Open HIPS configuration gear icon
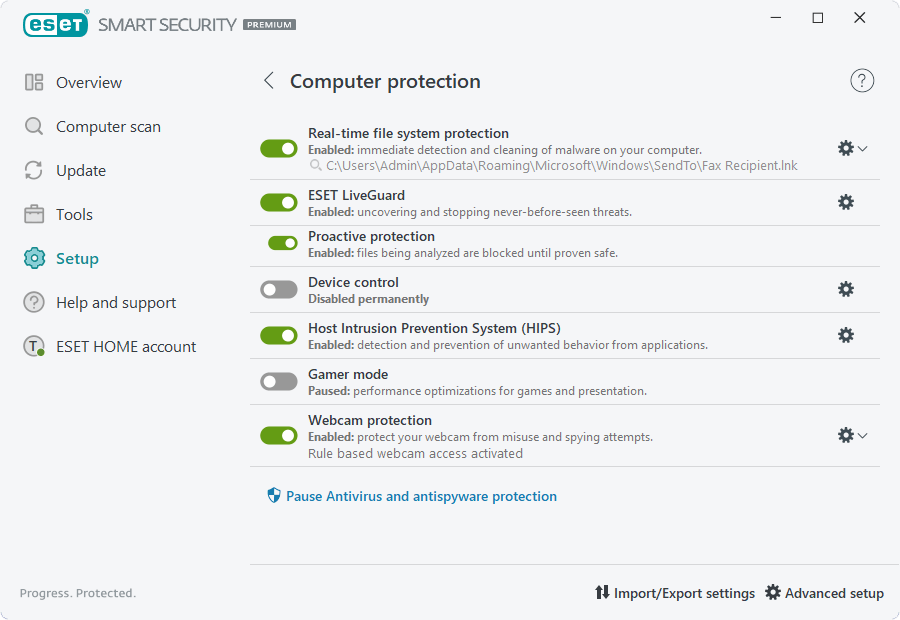 (x=846, y=335)
